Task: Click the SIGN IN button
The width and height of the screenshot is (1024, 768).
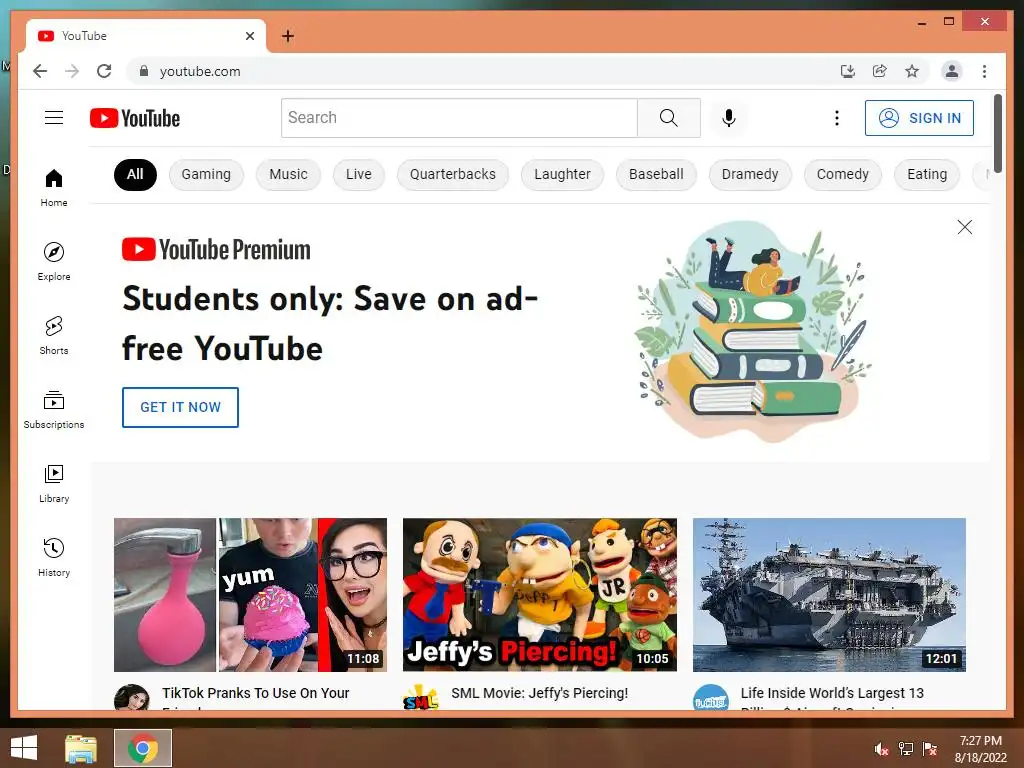Action: 919,118
